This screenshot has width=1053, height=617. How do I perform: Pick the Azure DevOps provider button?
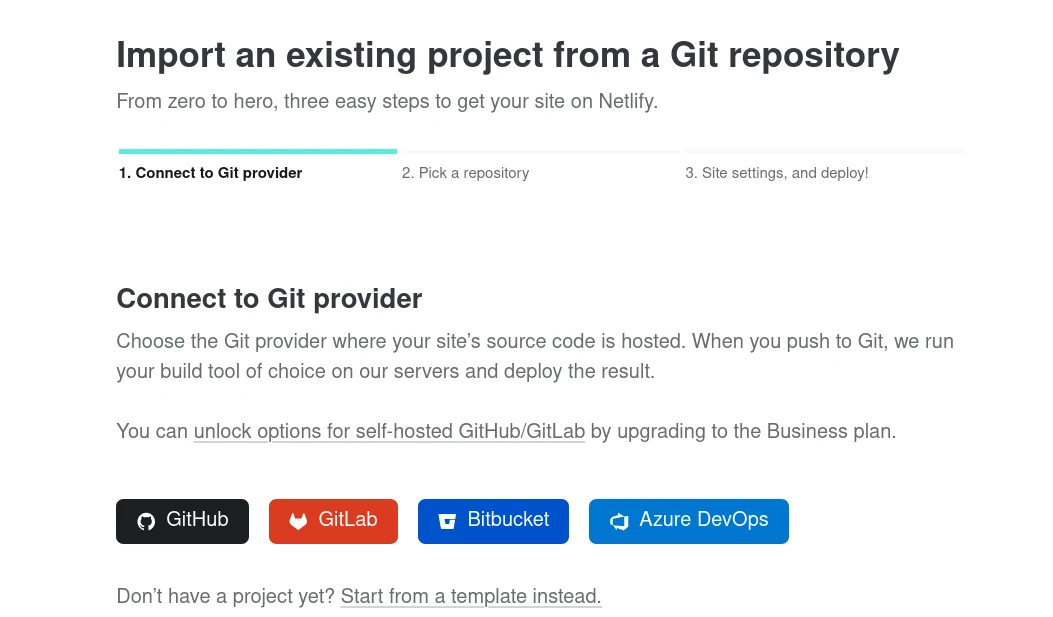pyautogui.click(x=703, y=520)
